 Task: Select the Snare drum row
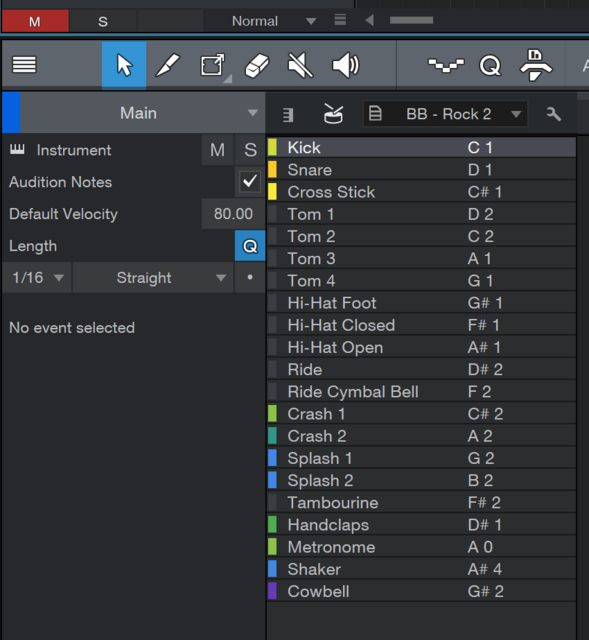(x=421, y=170)
